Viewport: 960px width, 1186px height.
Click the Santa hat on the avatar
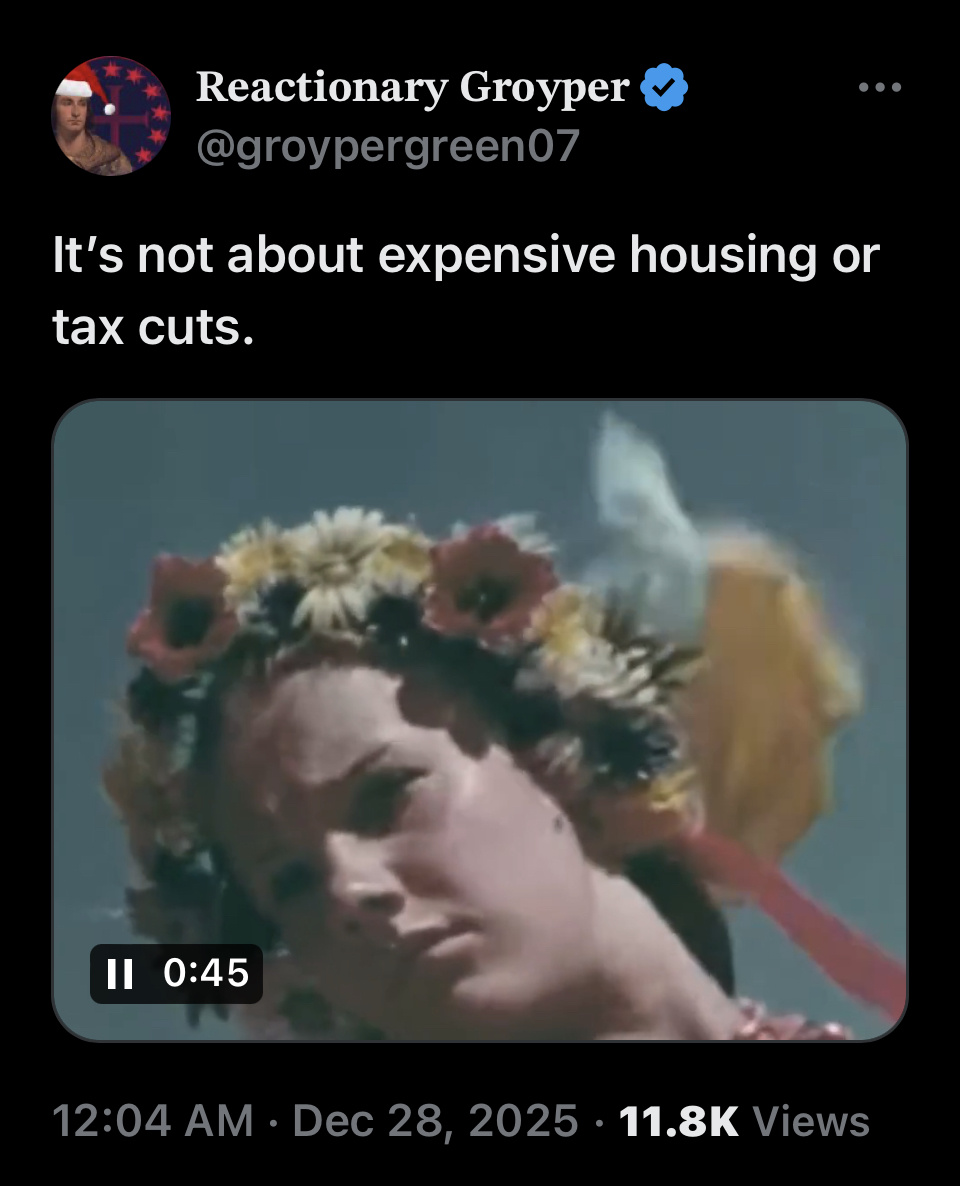85,85
